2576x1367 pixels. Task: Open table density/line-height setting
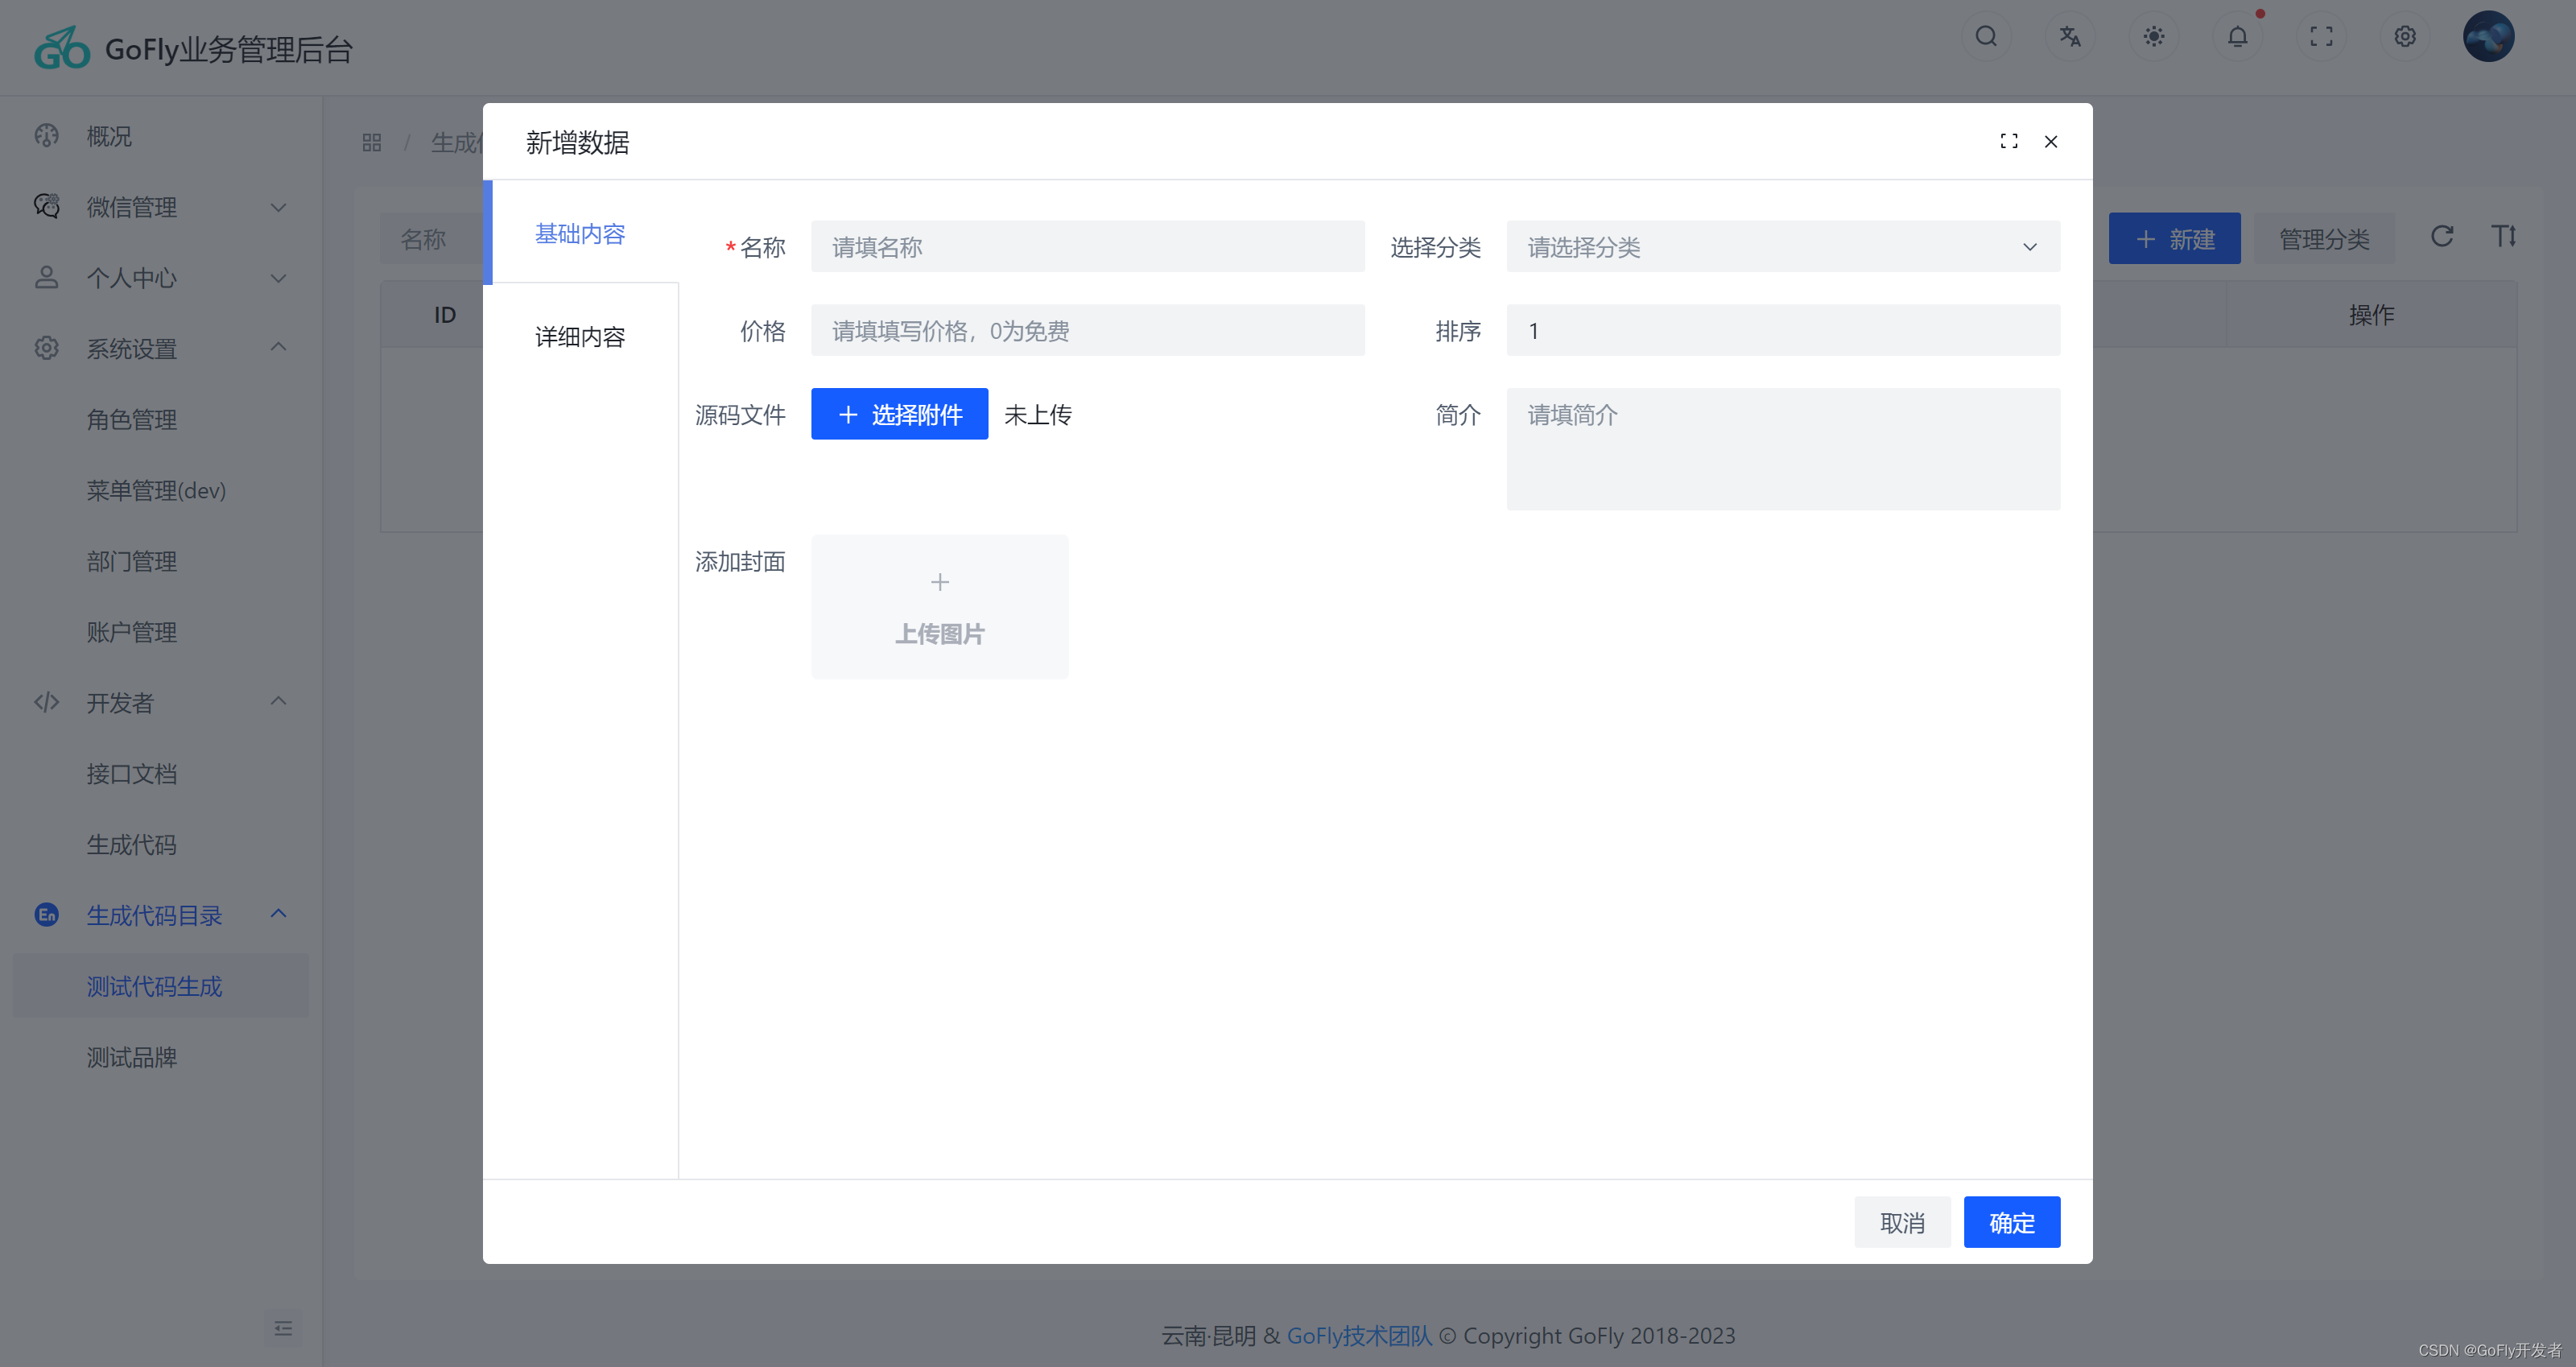2504,237
